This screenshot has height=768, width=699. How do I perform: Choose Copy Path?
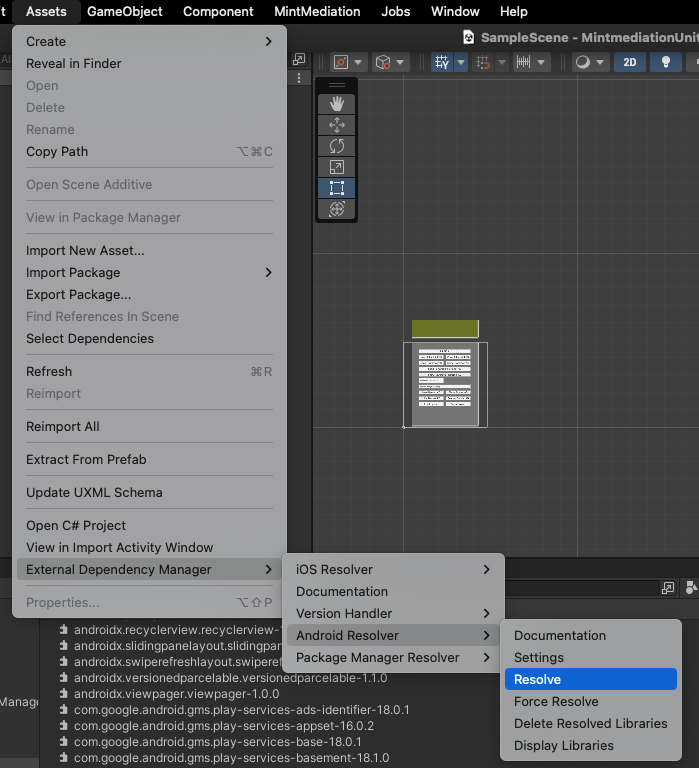(149, 152)
